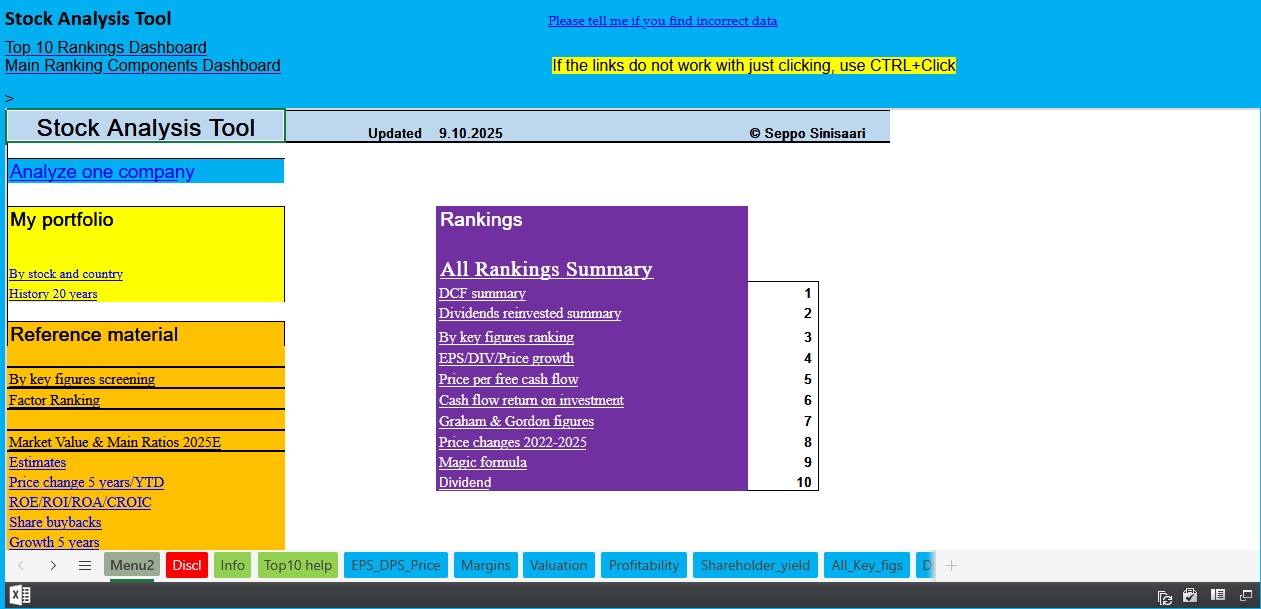Open the Top10 help sheet tab
The width and height of the screenshot is (1261, 609).
click(x=297, y=565)
